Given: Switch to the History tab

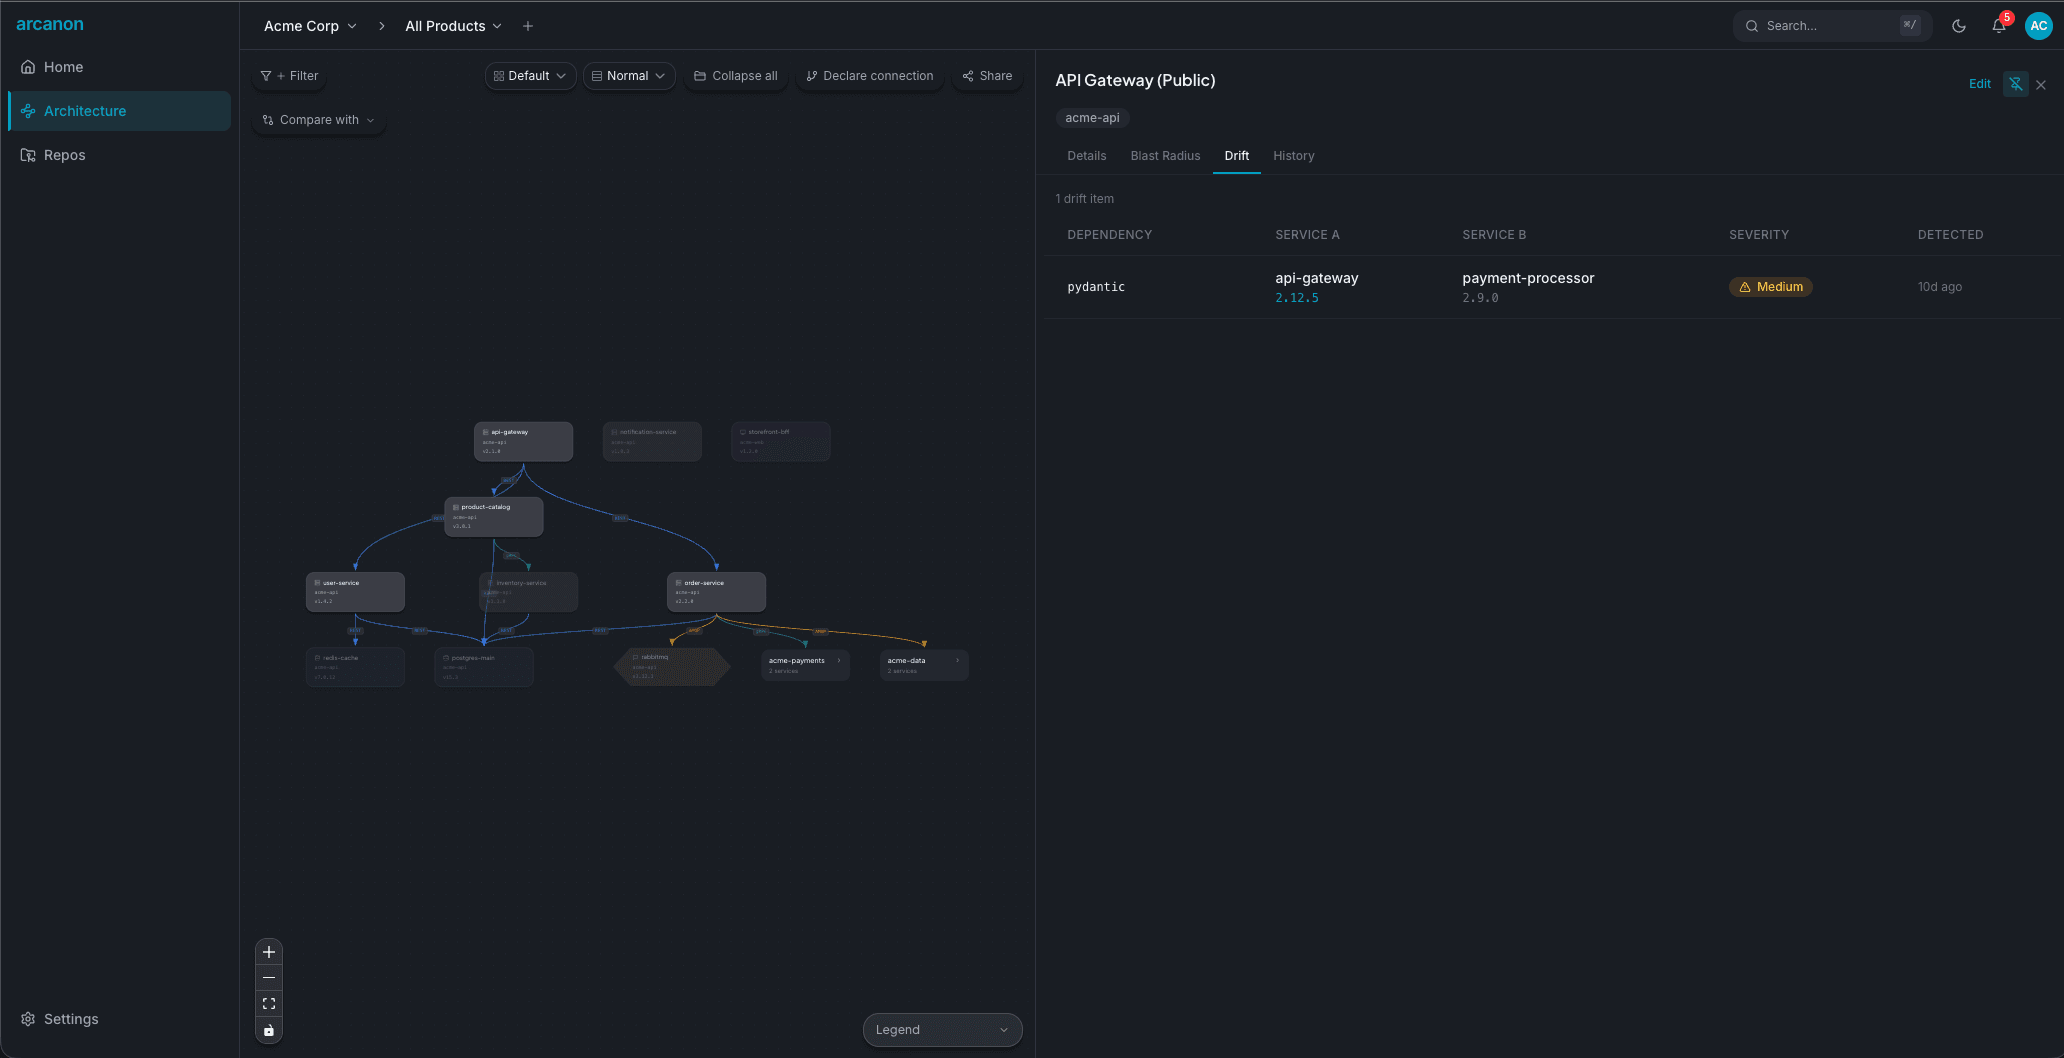Looking at the screenshot, I should [x=1293, y=156].
